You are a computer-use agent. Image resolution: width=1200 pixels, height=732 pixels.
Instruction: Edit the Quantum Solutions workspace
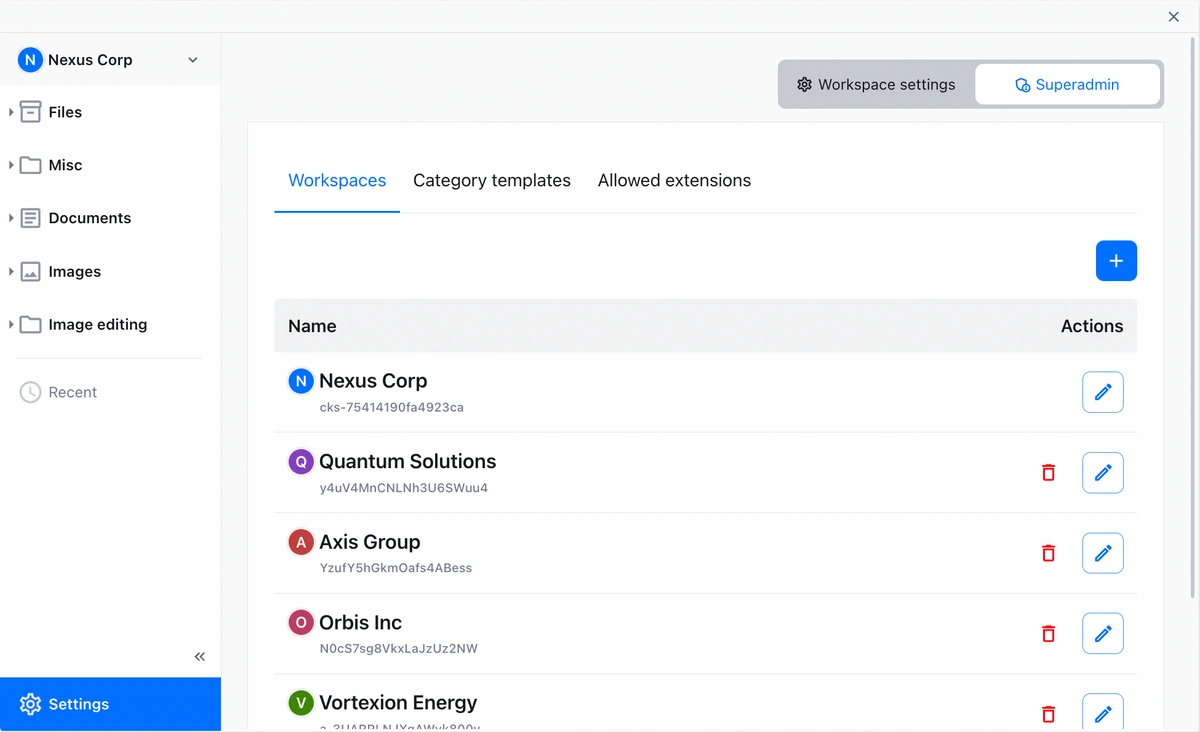point(1102,473)
